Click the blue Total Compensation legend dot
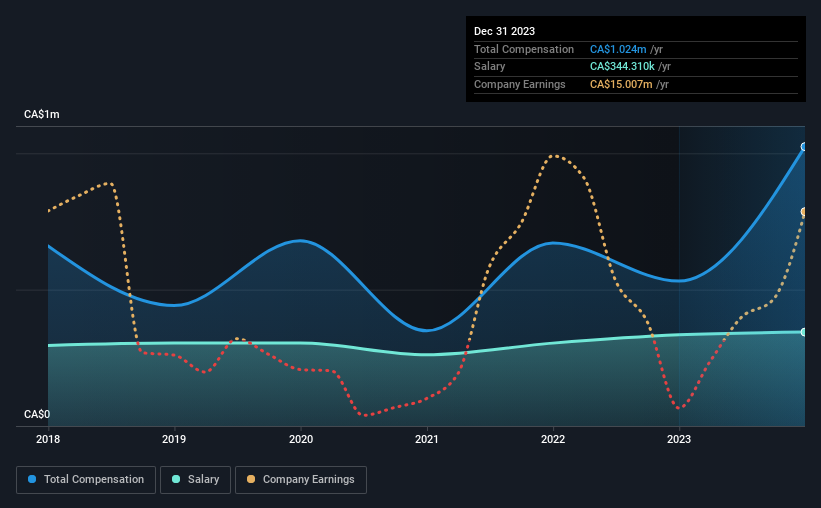Viewport: 821px width, 508px height. [x=32, y=479]
